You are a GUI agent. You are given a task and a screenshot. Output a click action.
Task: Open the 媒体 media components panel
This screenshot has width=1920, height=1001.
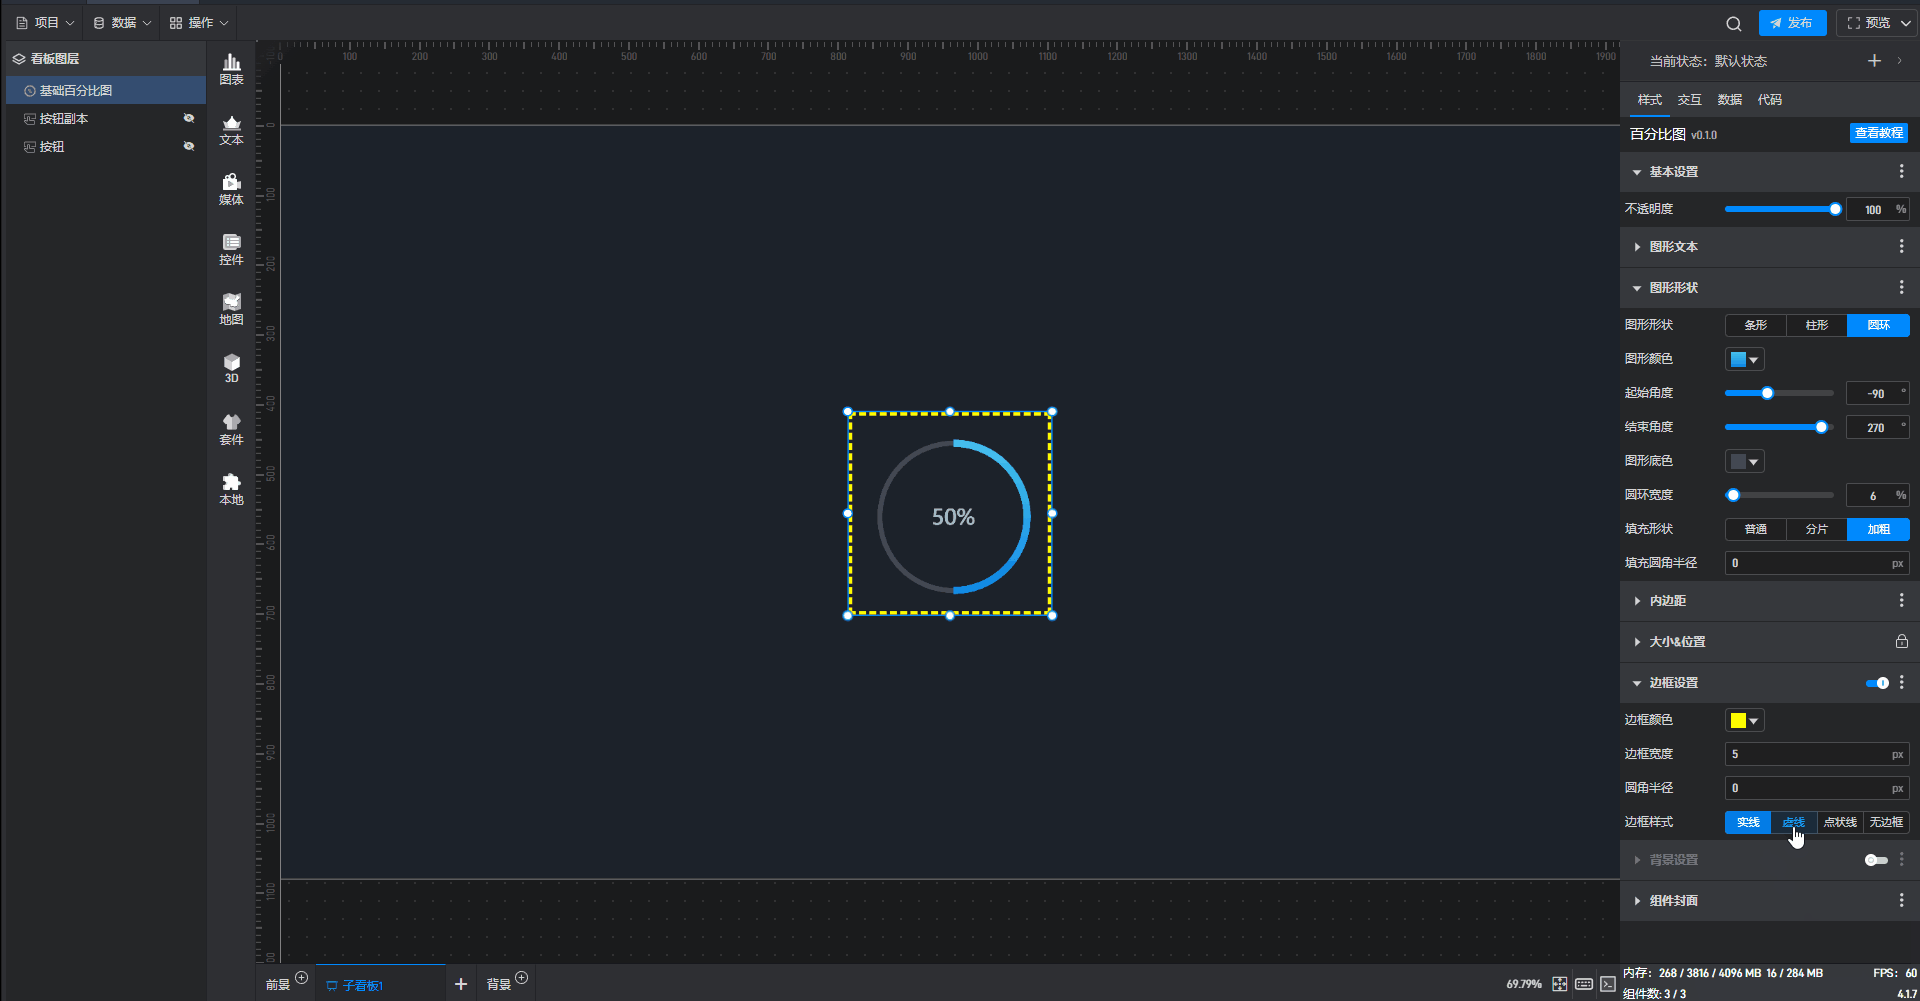231,189
